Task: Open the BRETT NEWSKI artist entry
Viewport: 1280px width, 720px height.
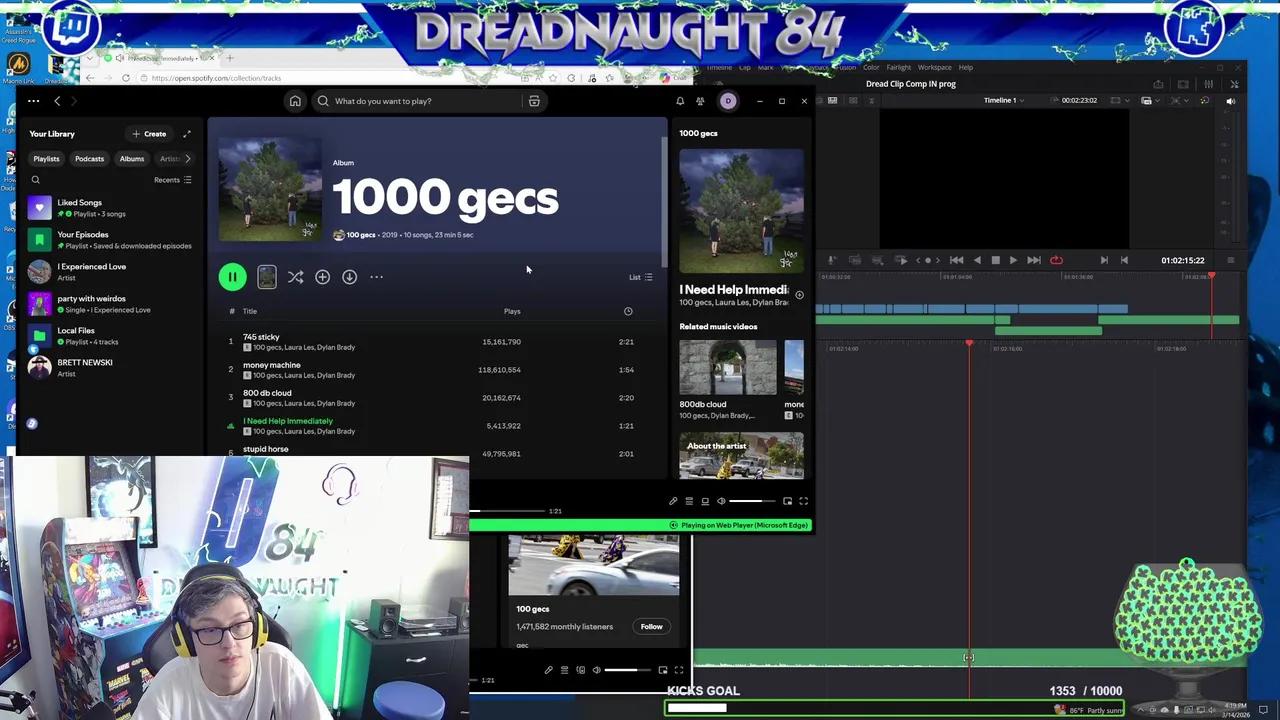Action: [112, 368]
